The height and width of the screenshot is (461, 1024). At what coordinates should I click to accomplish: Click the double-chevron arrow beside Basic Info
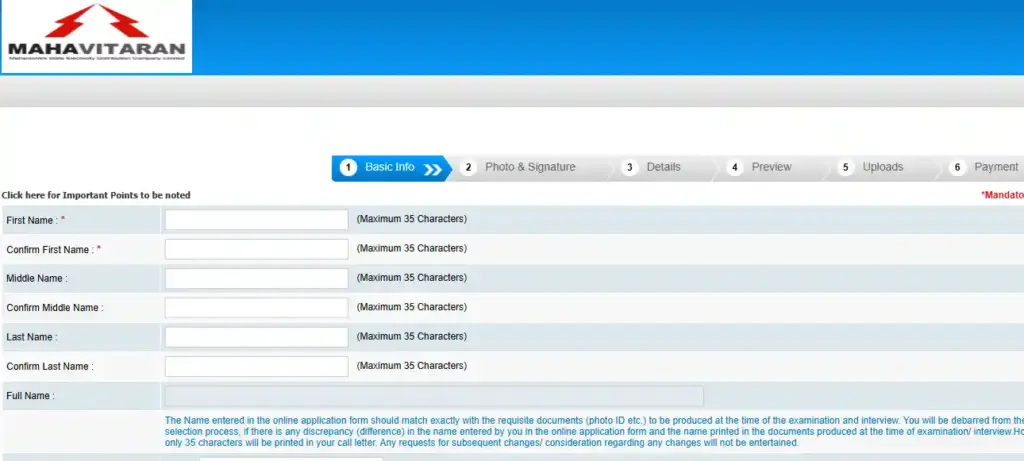click(x=433, y=168)
